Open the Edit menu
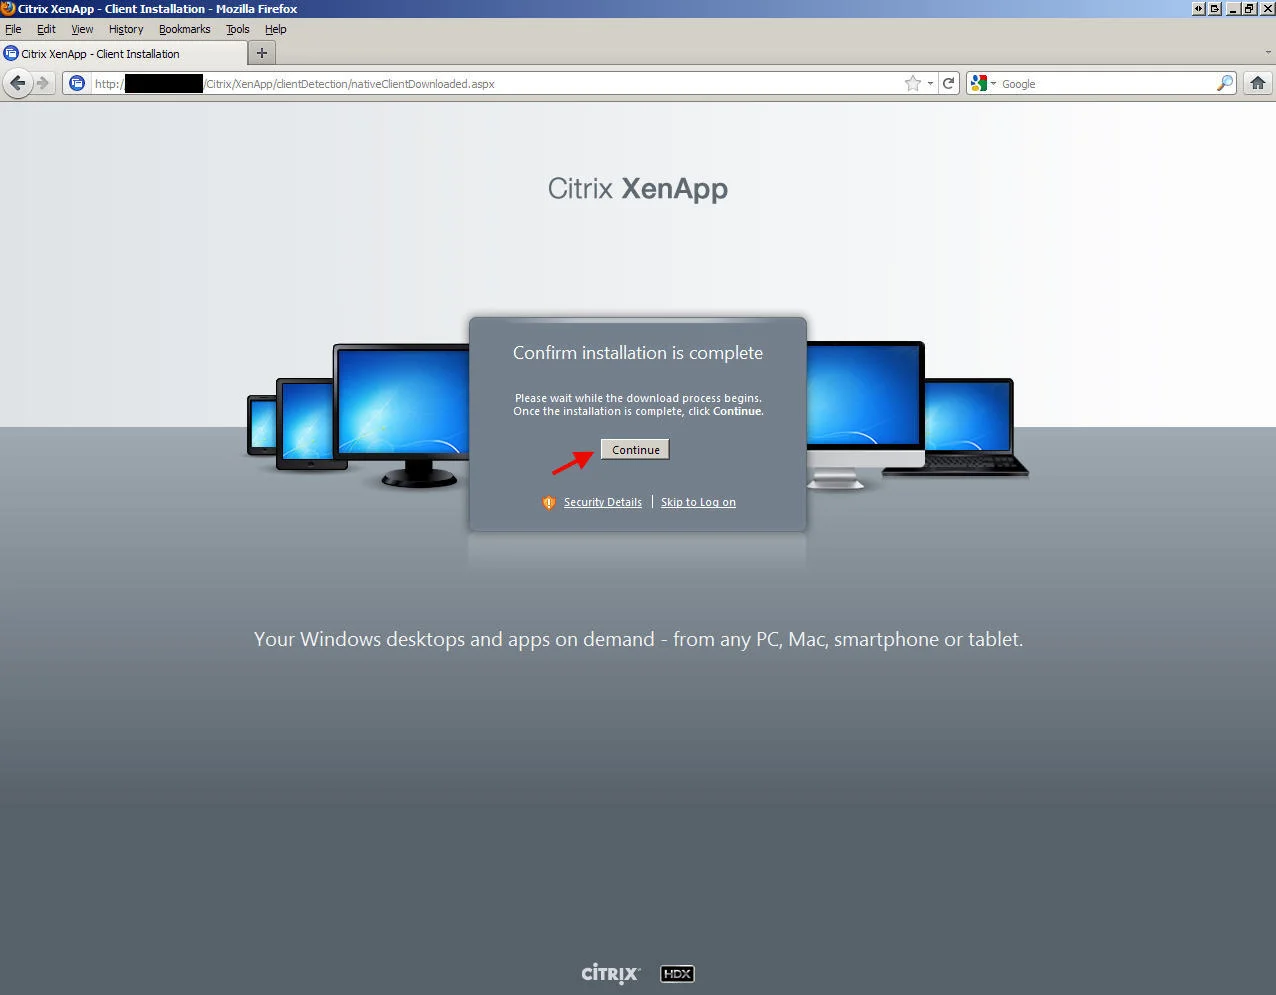 (x=46, y=29)
